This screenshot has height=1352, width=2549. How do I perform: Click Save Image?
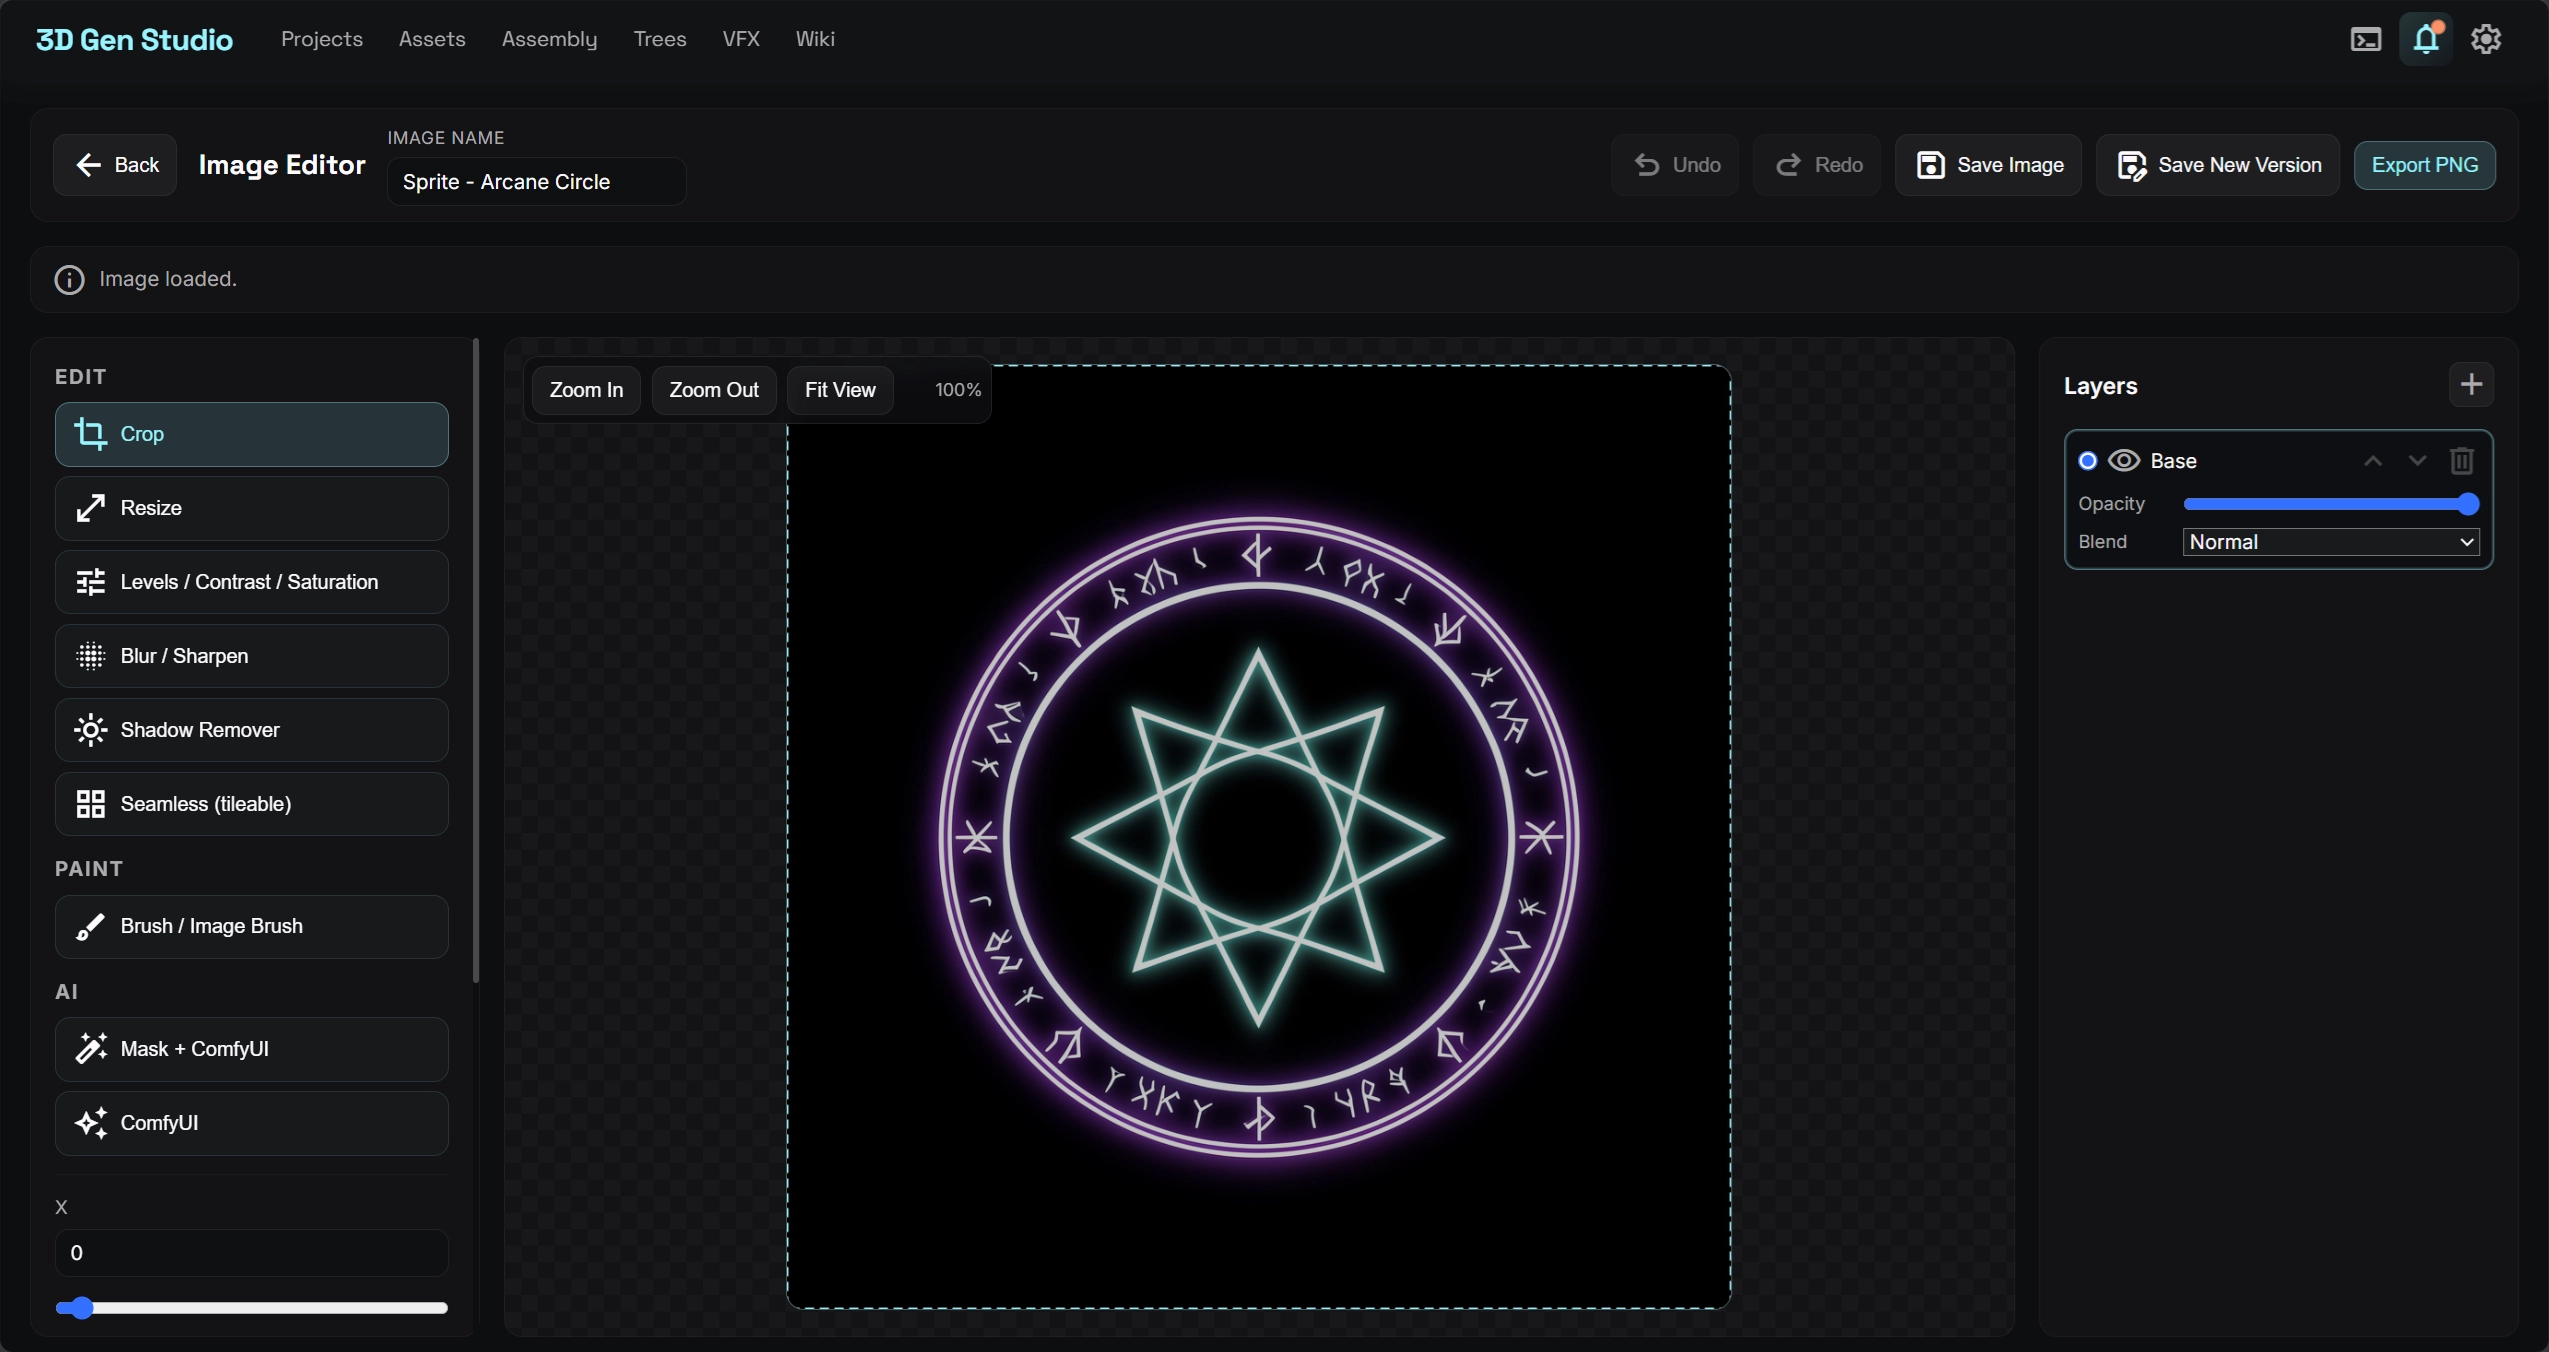[x=1988, y=165]
